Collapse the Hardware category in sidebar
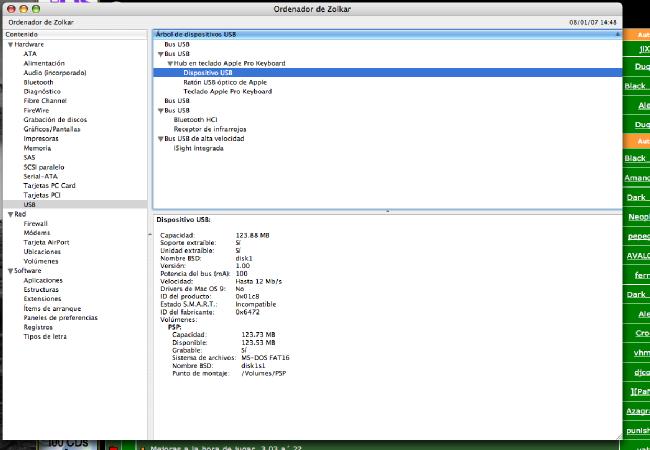 pyautogui.click(x=9, y=45)
